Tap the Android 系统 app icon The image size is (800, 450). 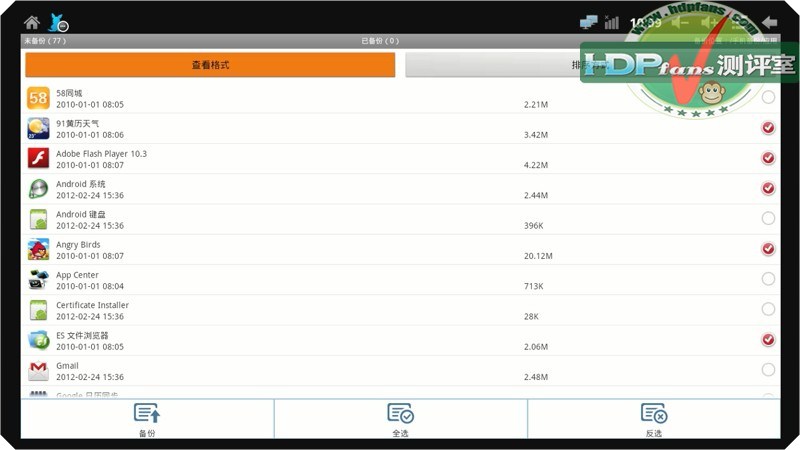[x=38, y=189]
